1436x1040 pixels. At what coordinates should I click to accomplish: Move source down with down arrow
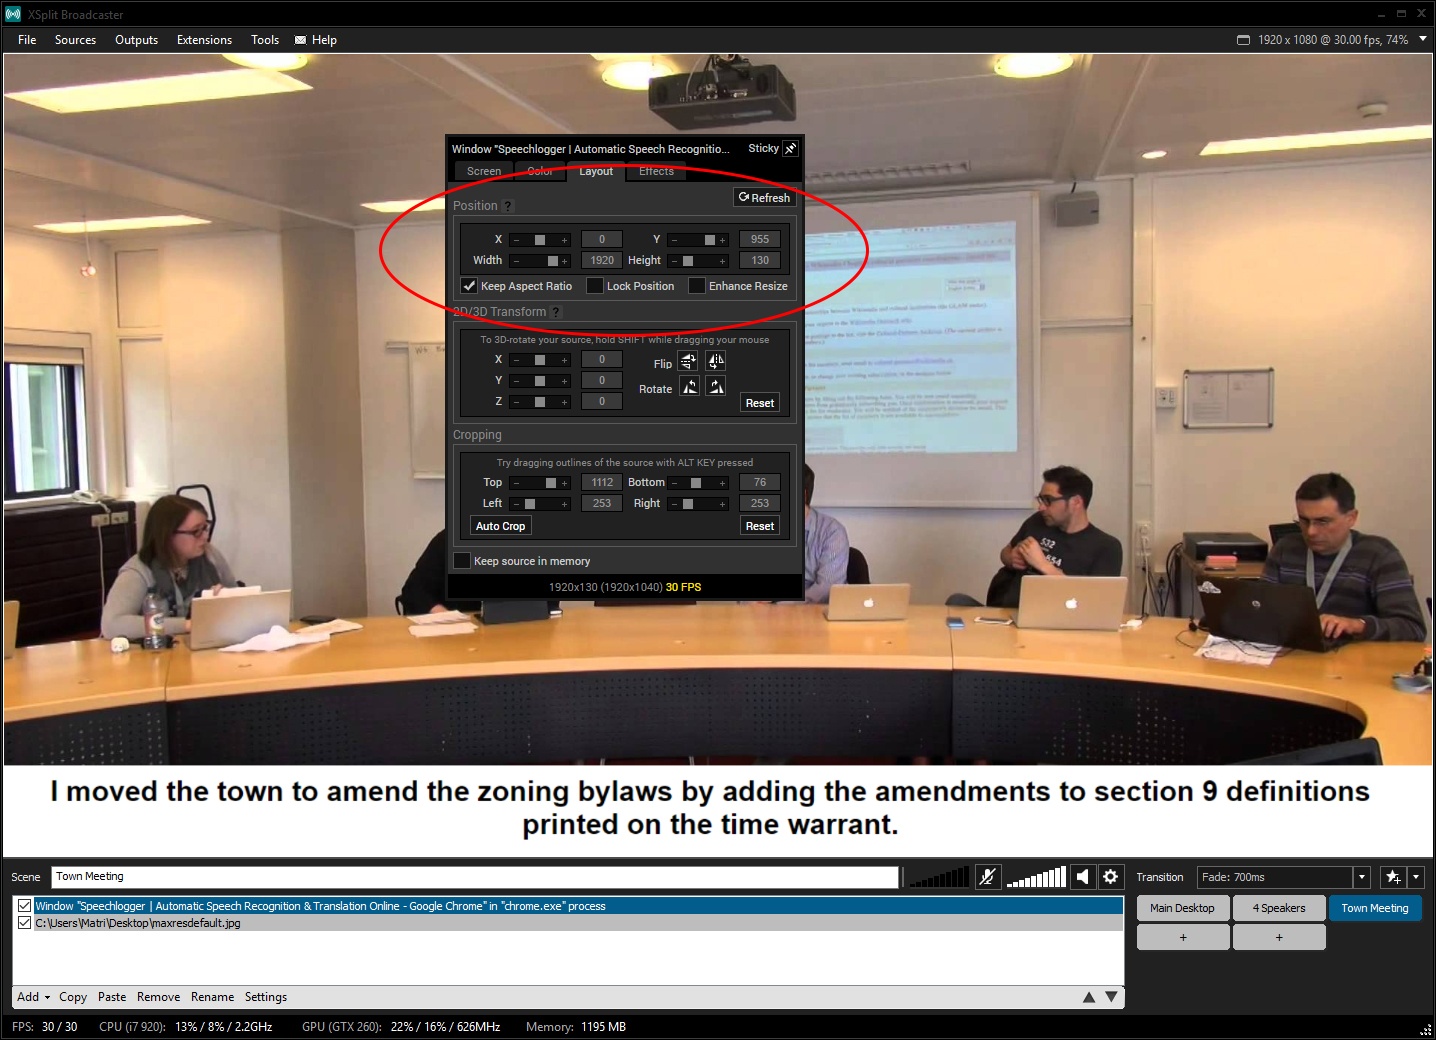[x=1111, y=997]
